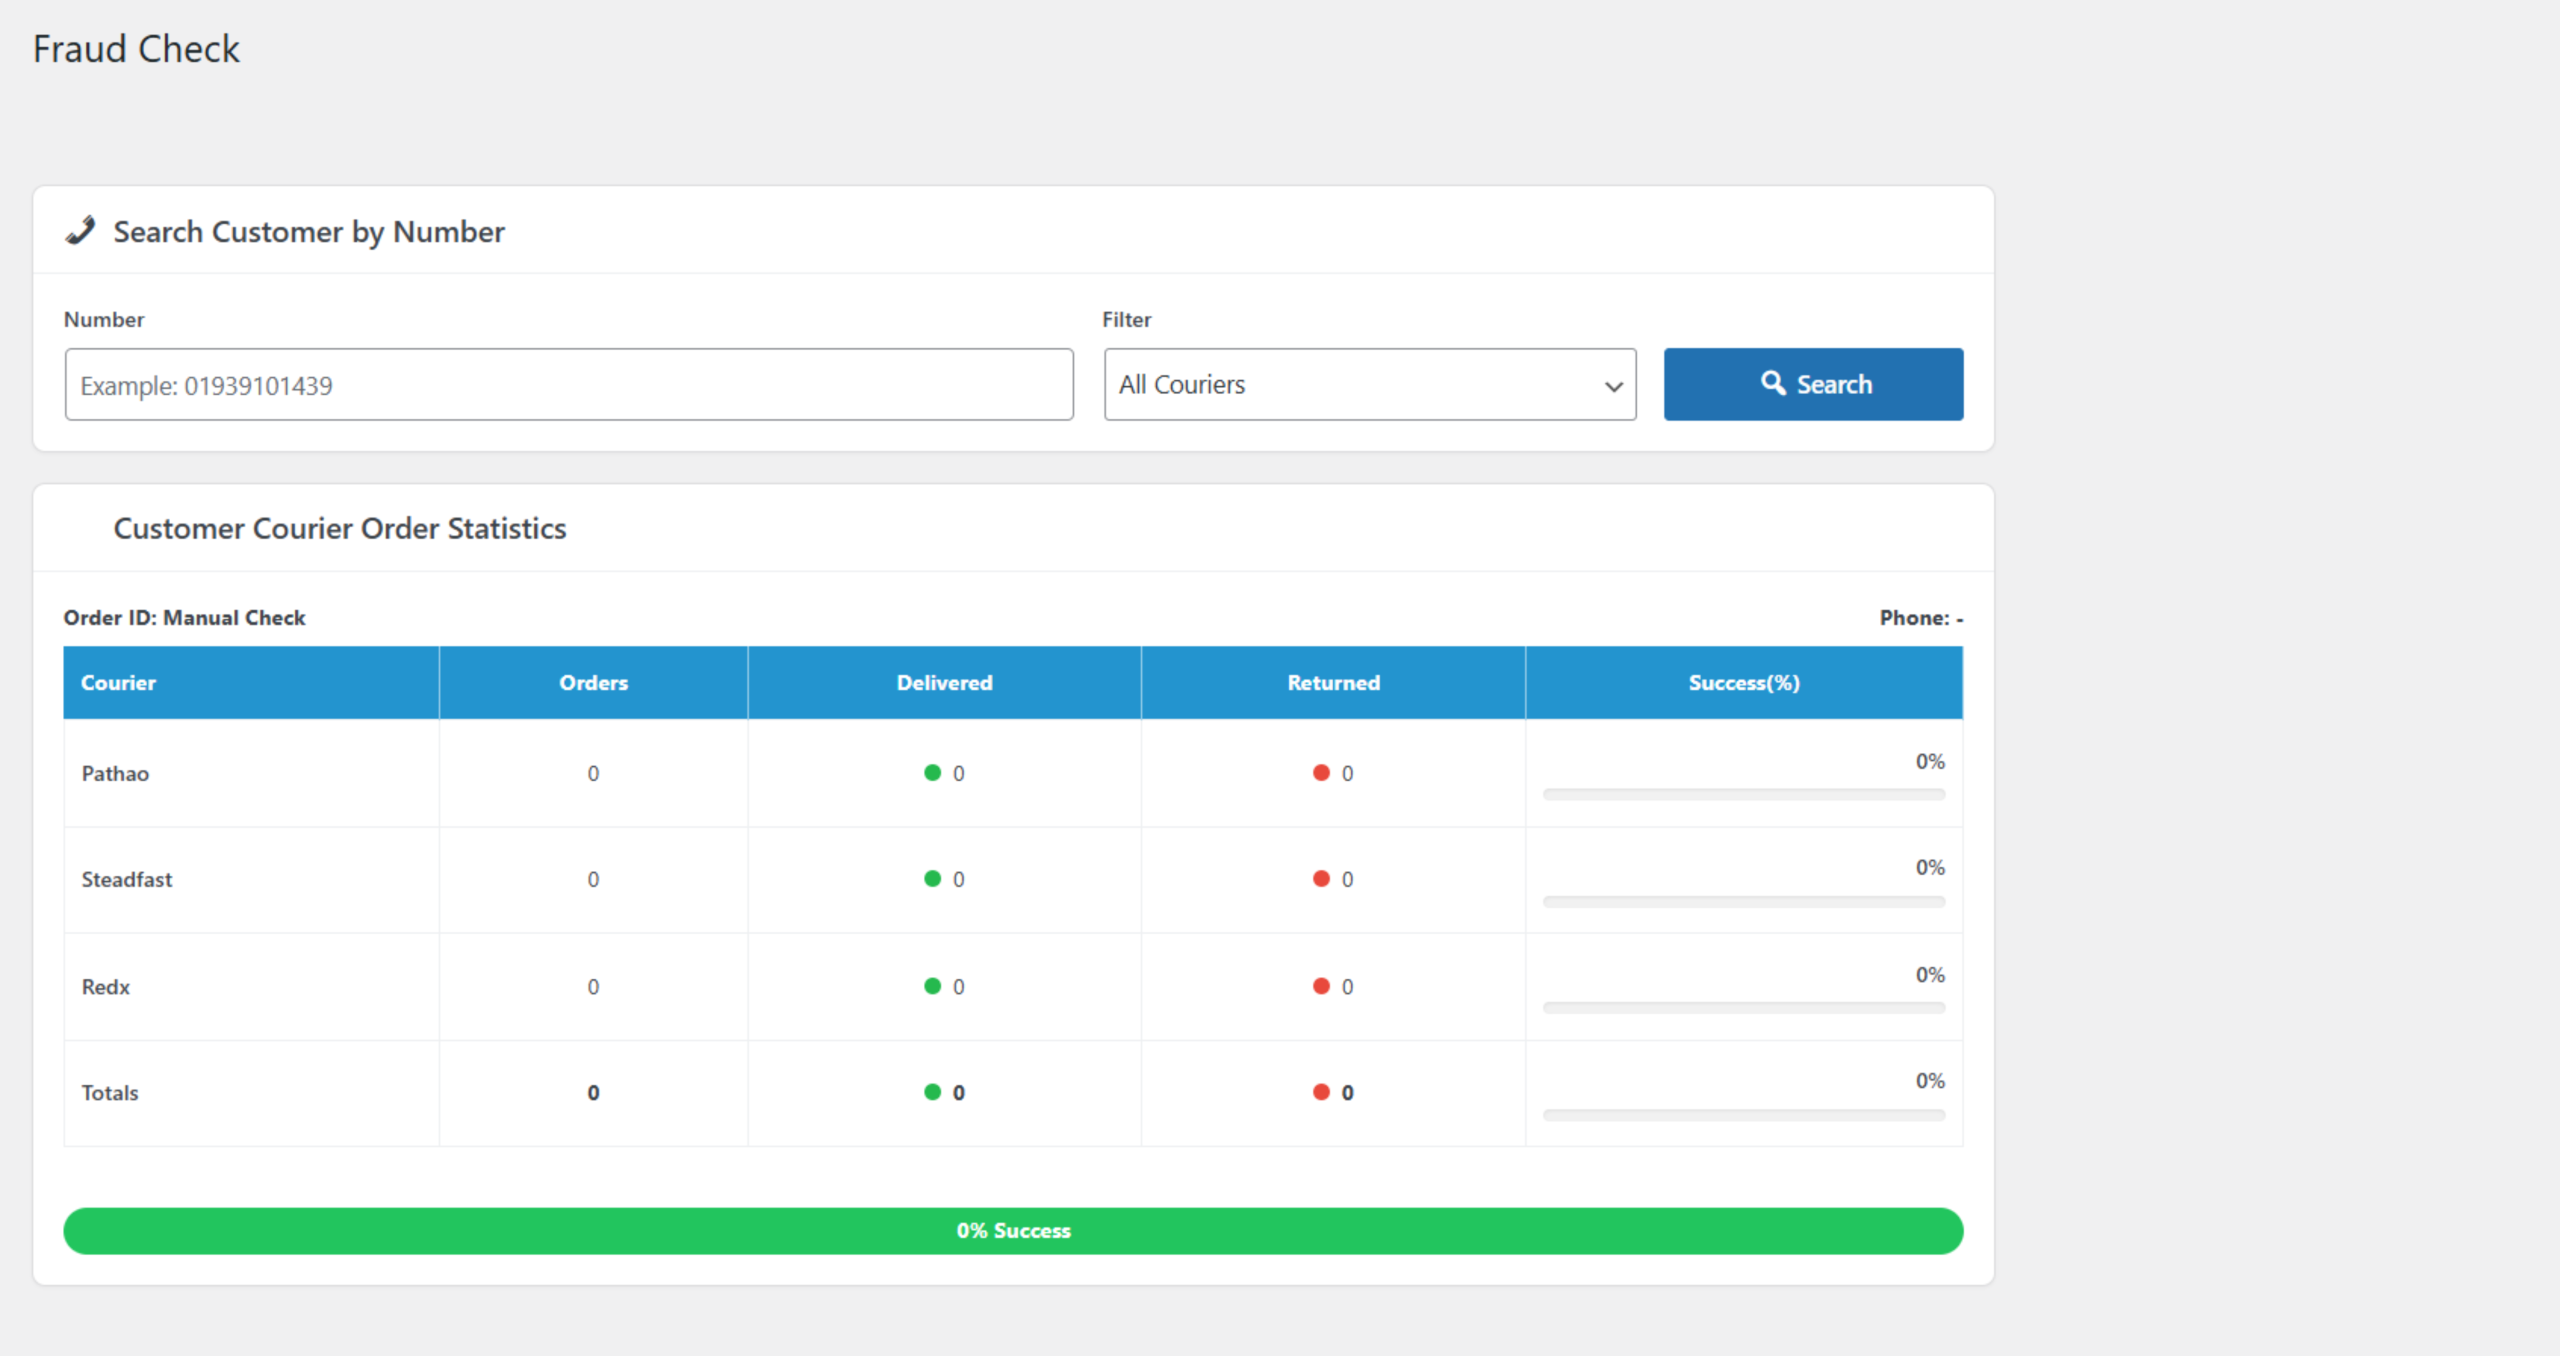Click the Search button

[1813, 384]
